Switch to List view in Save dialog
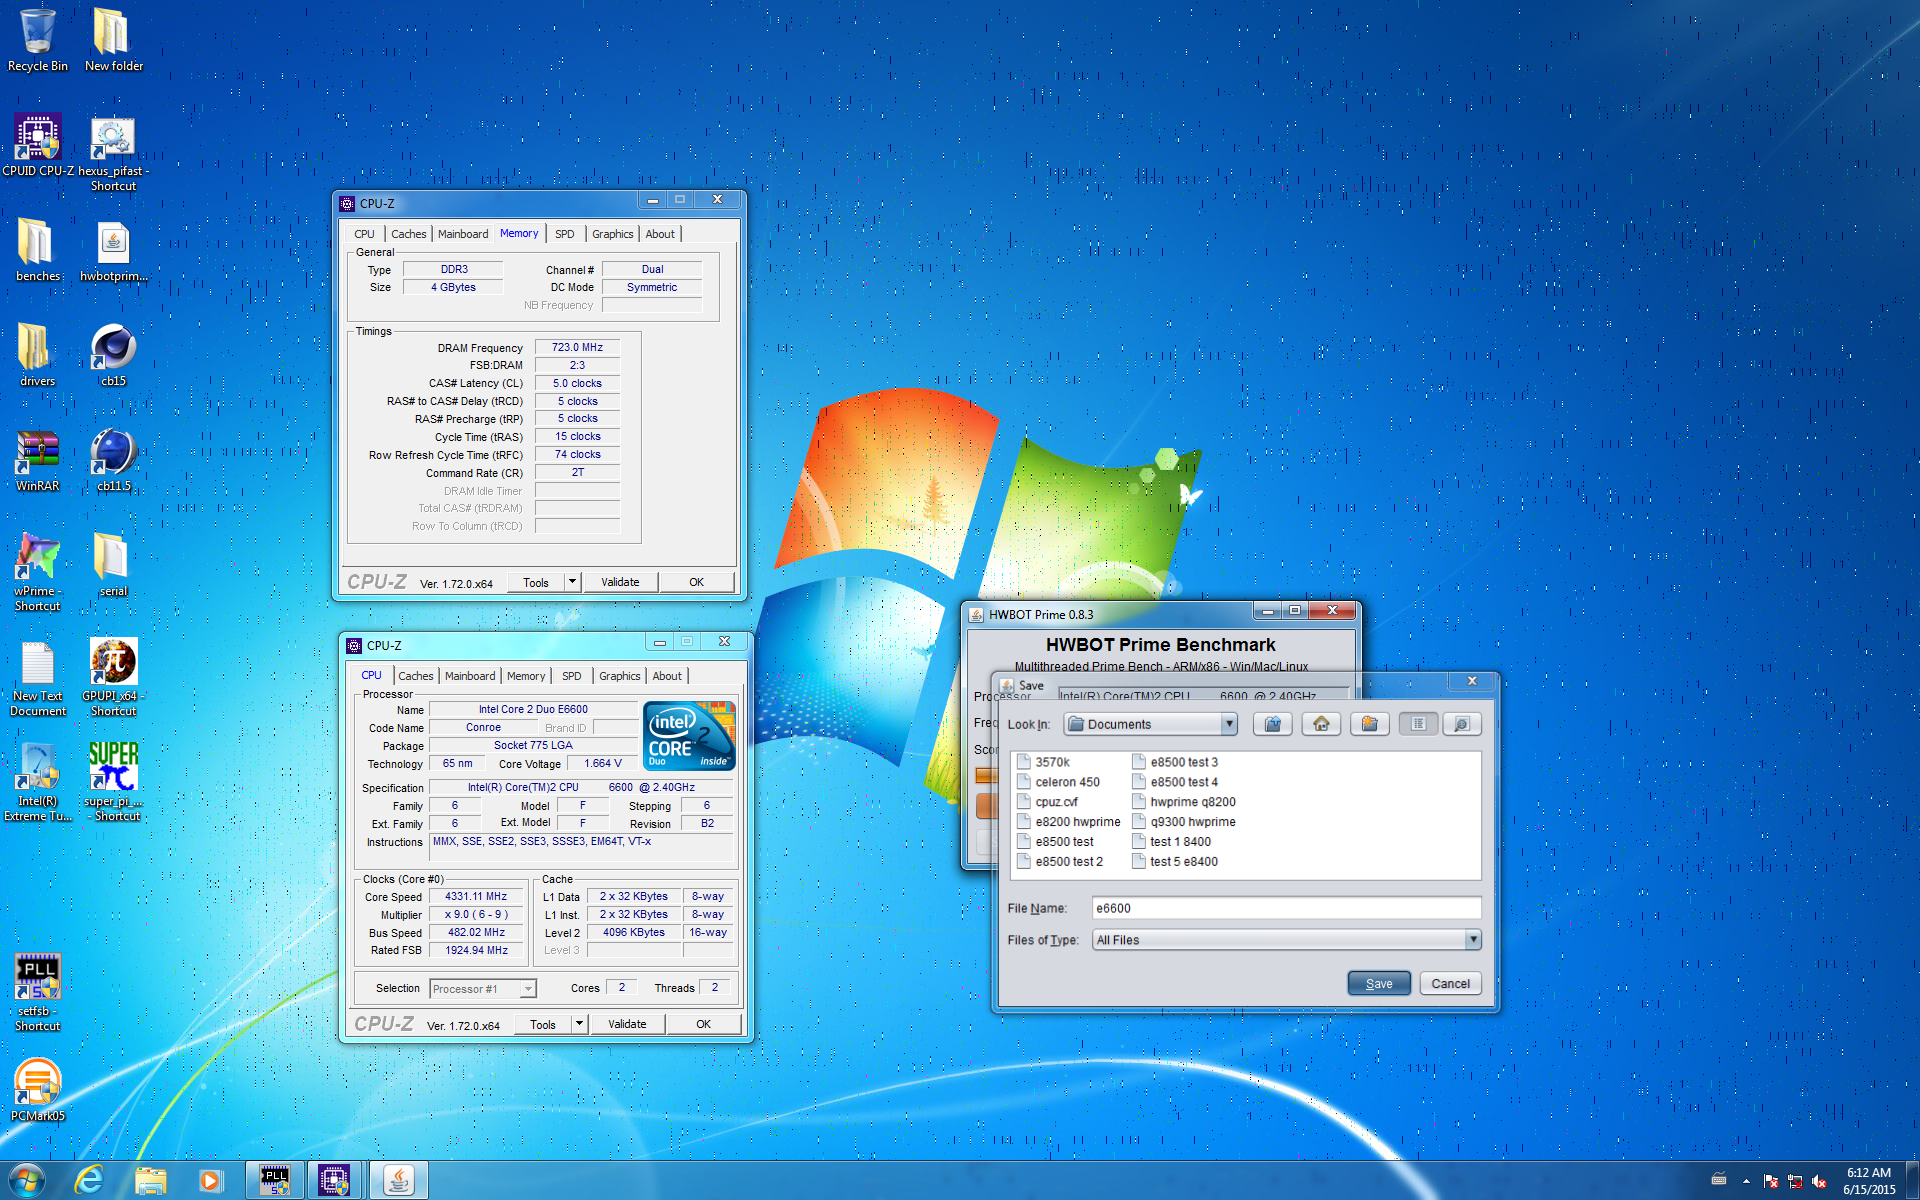The height and width of the screenshot is (1200, 1920). (1418, 724)
